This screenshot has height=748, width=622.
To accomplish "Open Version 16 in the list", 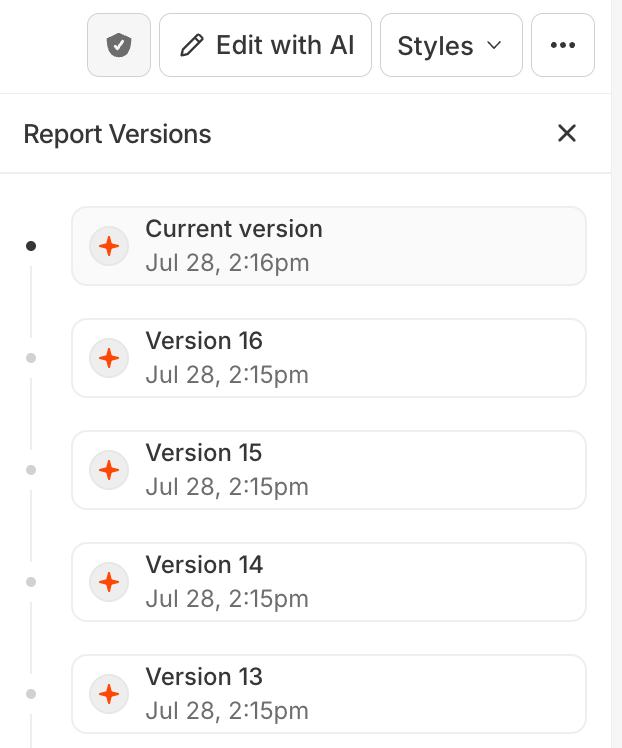I will [x=329, y=358].
